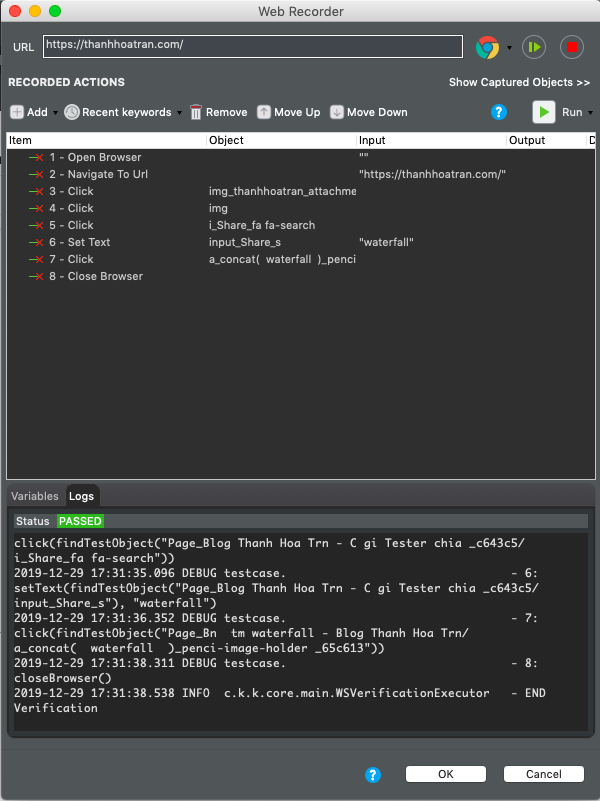The width and height of the screenshot is (600, 801).
Task: Select step 5 - Click row
Action: [301, 225]
